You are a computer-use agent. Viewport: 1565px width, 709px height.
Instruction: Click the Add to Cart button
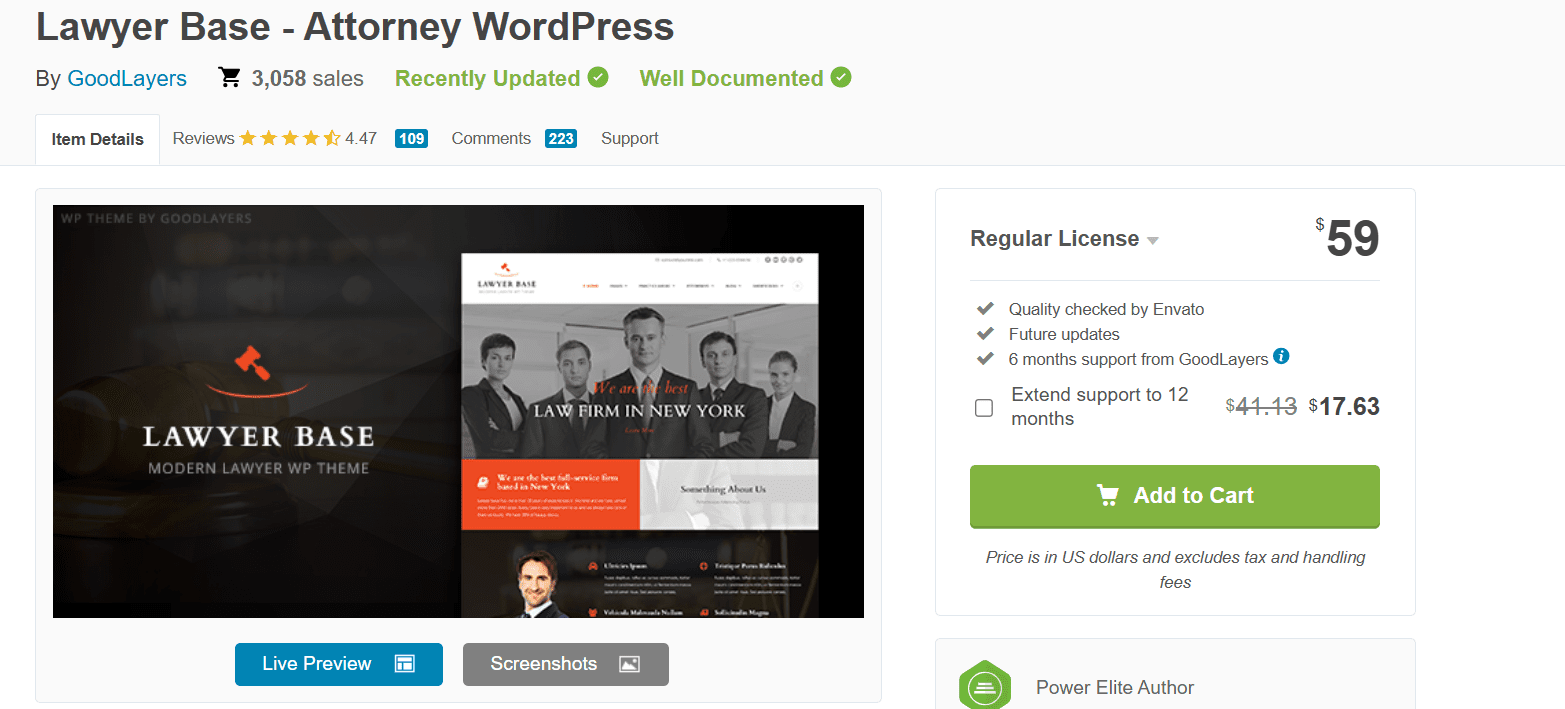(1175, 496)
